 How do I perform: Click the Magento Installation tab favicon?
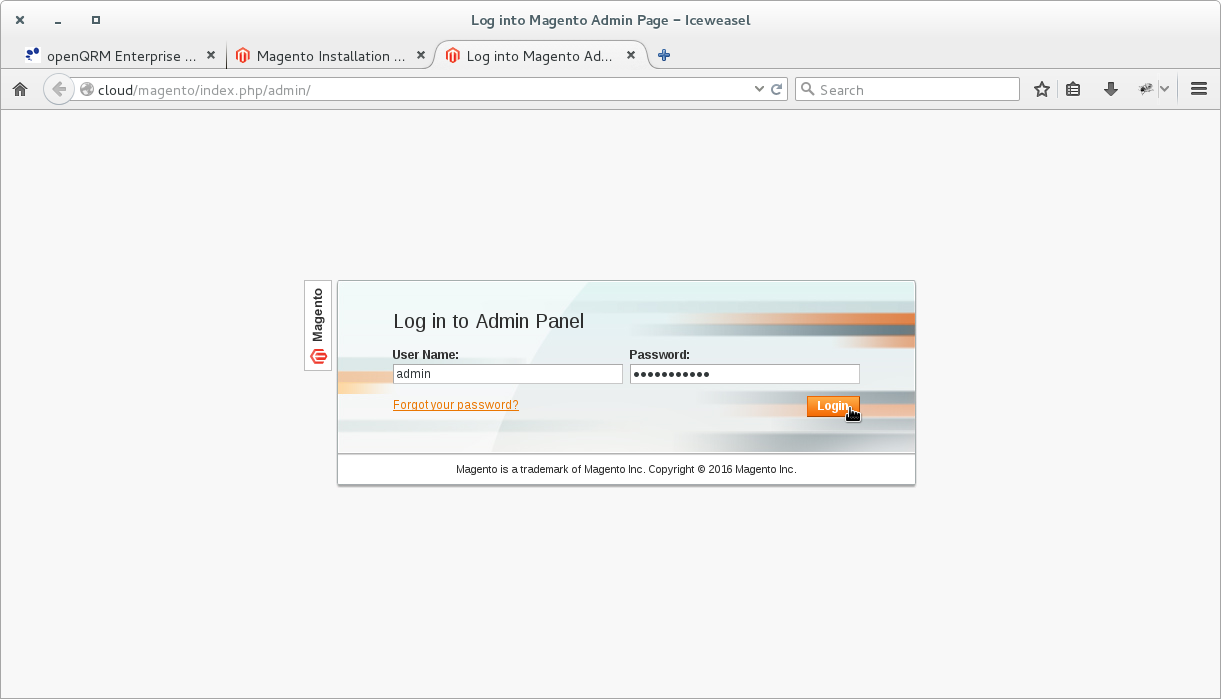pos(242,56)
